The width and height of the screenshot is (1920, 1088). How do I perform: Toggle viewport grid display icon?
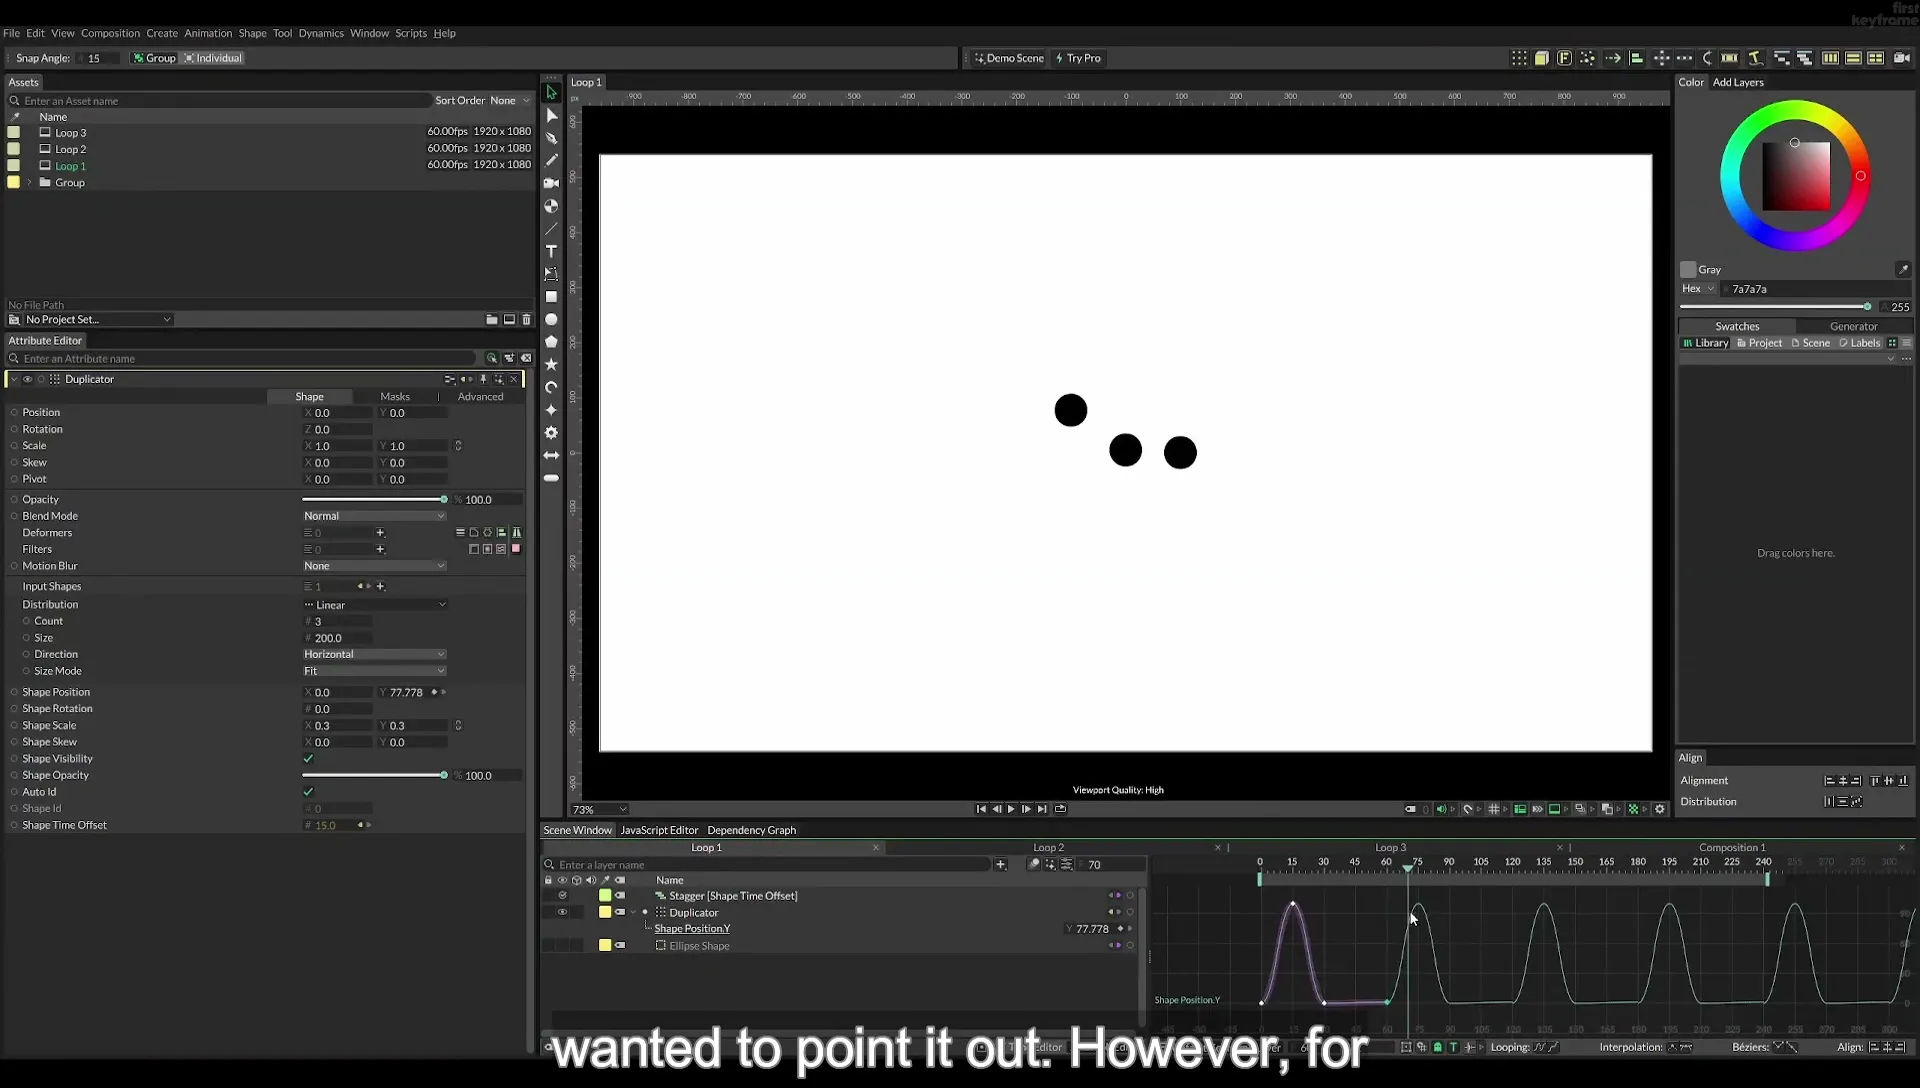1493,809
